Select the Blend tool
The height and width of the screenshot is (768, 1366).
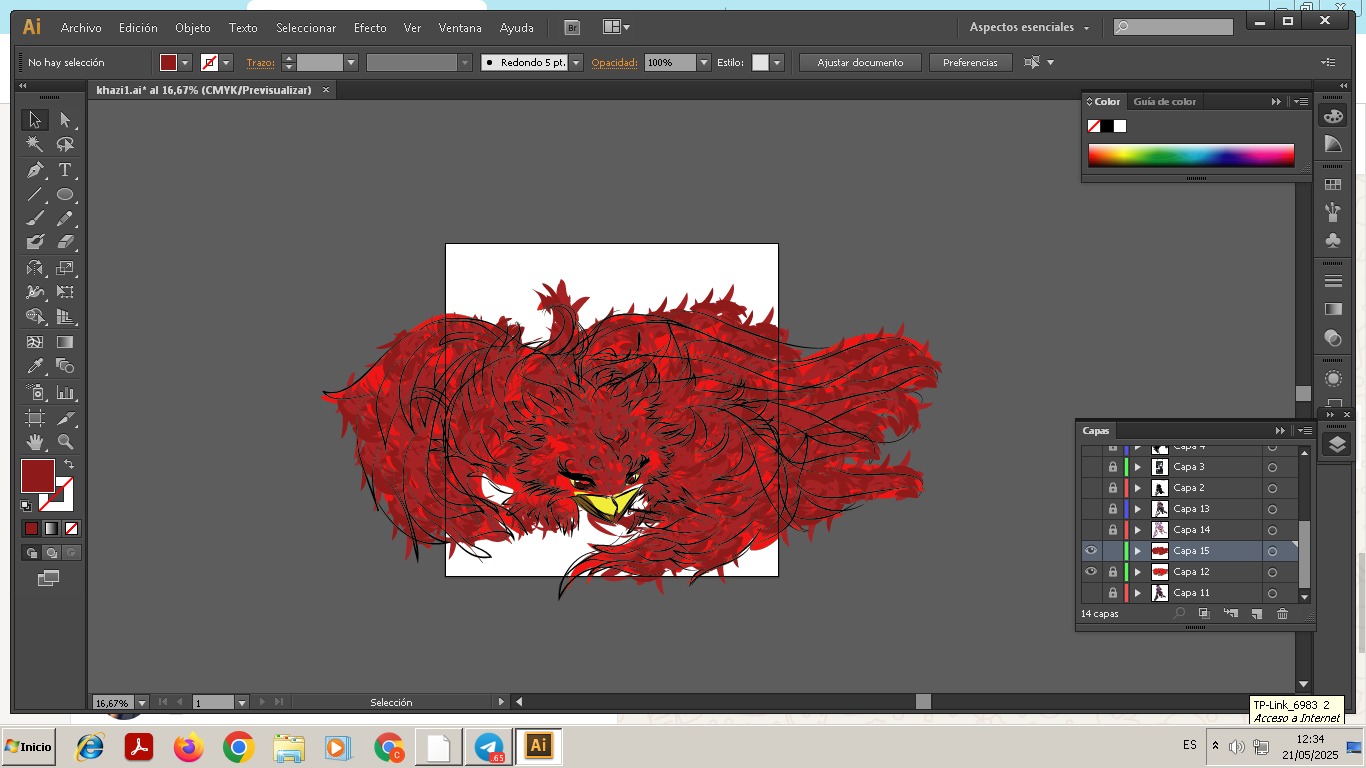(65, 366)
